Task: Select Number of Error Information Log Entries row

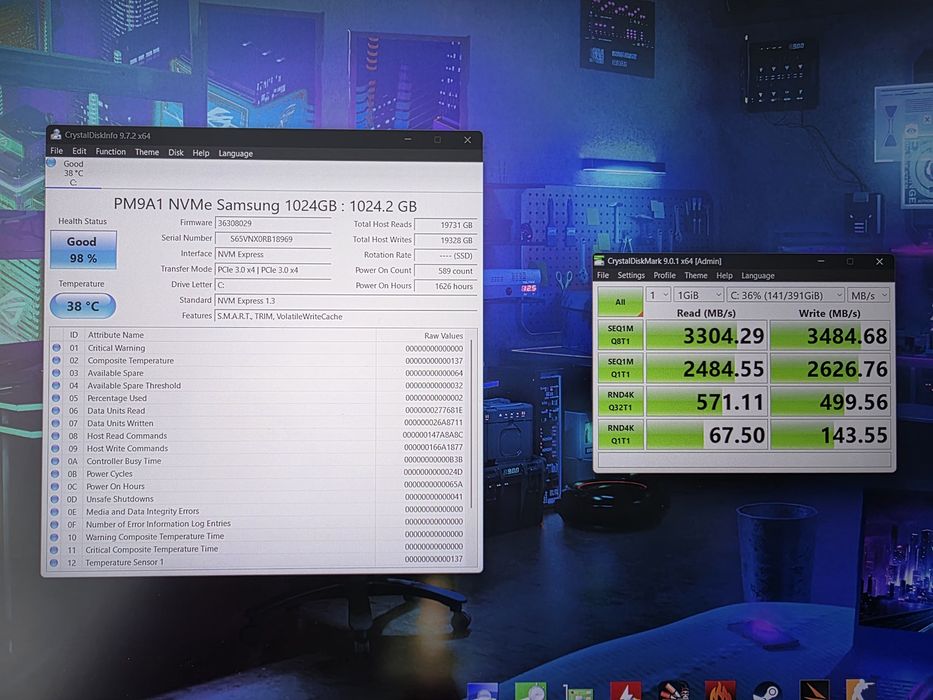Action: (x=259, y=524)
